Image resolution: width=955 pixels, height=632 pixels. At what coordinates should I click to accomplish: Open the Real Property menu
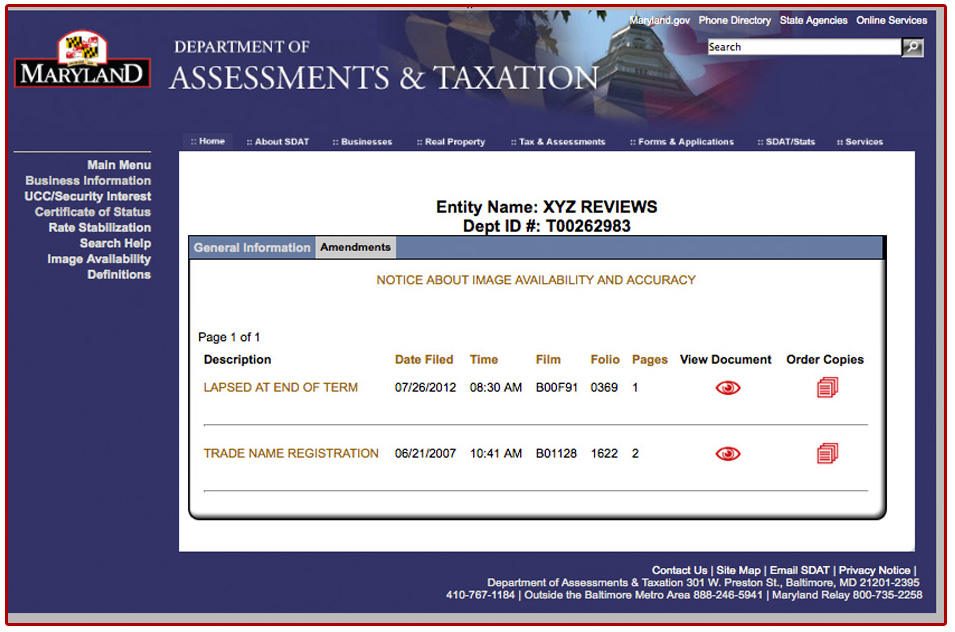[x=451, y=142]
